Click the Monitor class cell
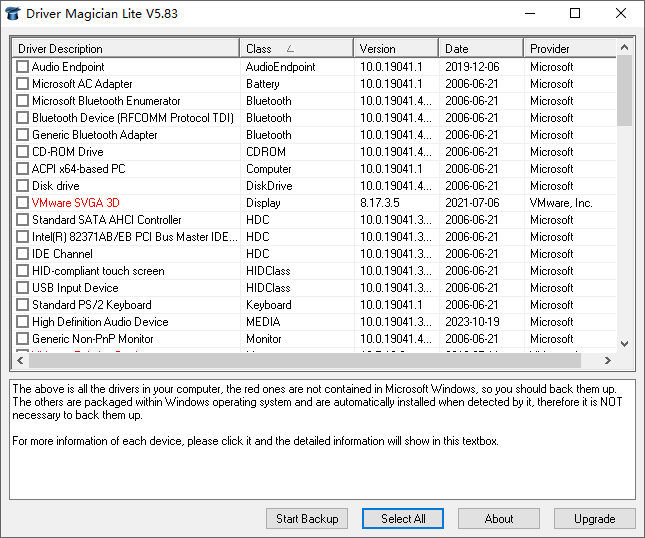The height and width of the screenshot is (538, 645). [x=264, y=339]
